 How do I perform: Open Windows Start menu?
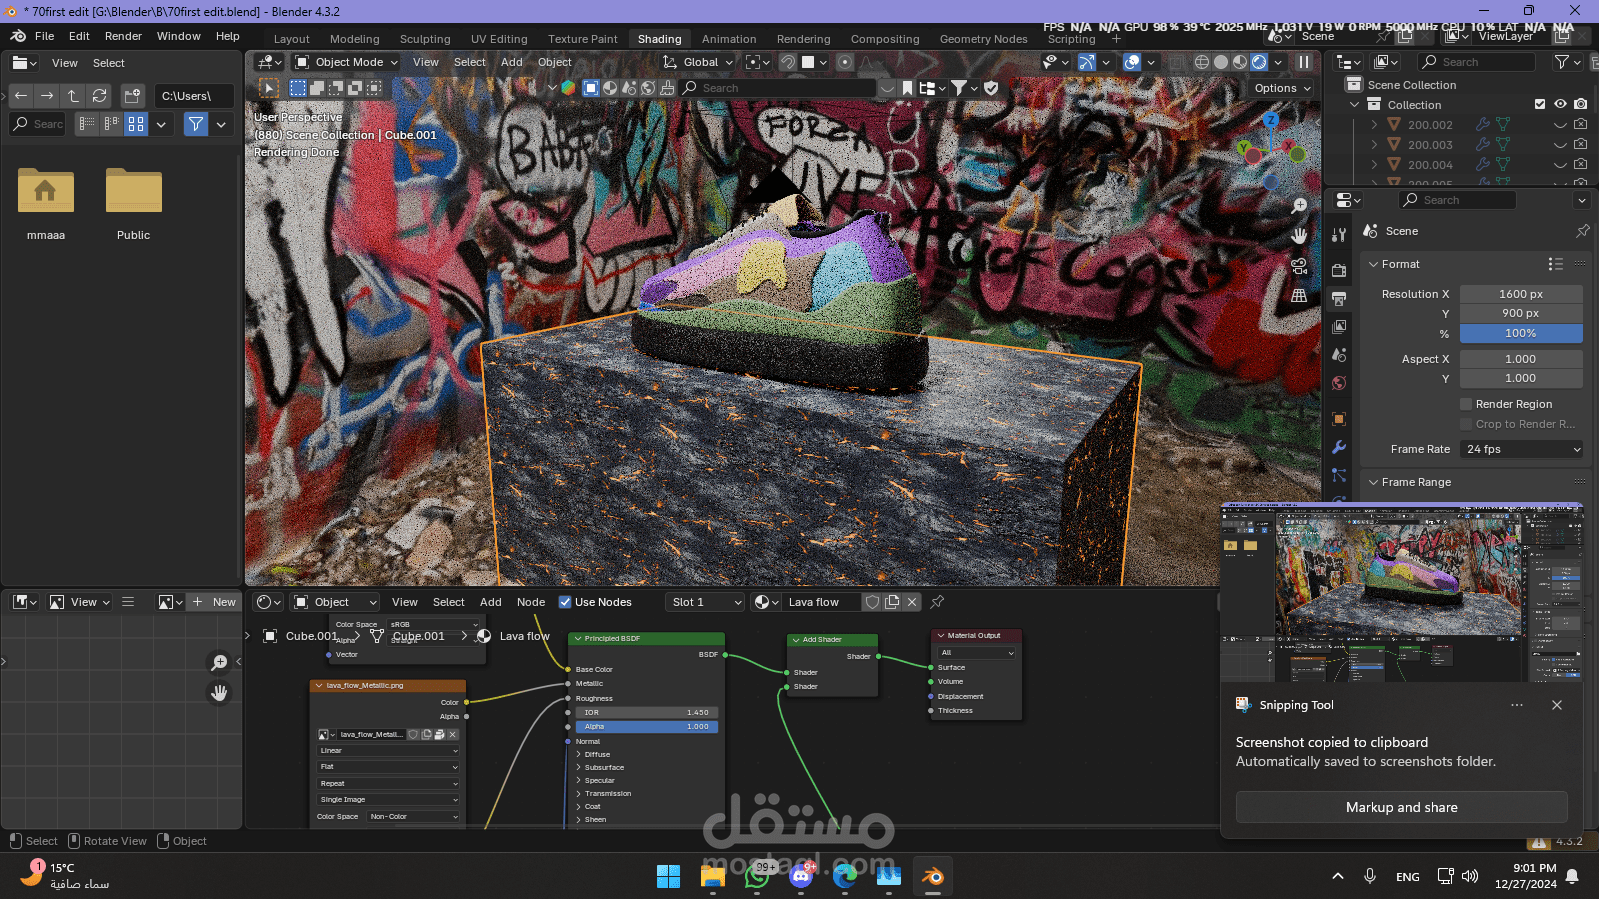click(x=669, y=877)
